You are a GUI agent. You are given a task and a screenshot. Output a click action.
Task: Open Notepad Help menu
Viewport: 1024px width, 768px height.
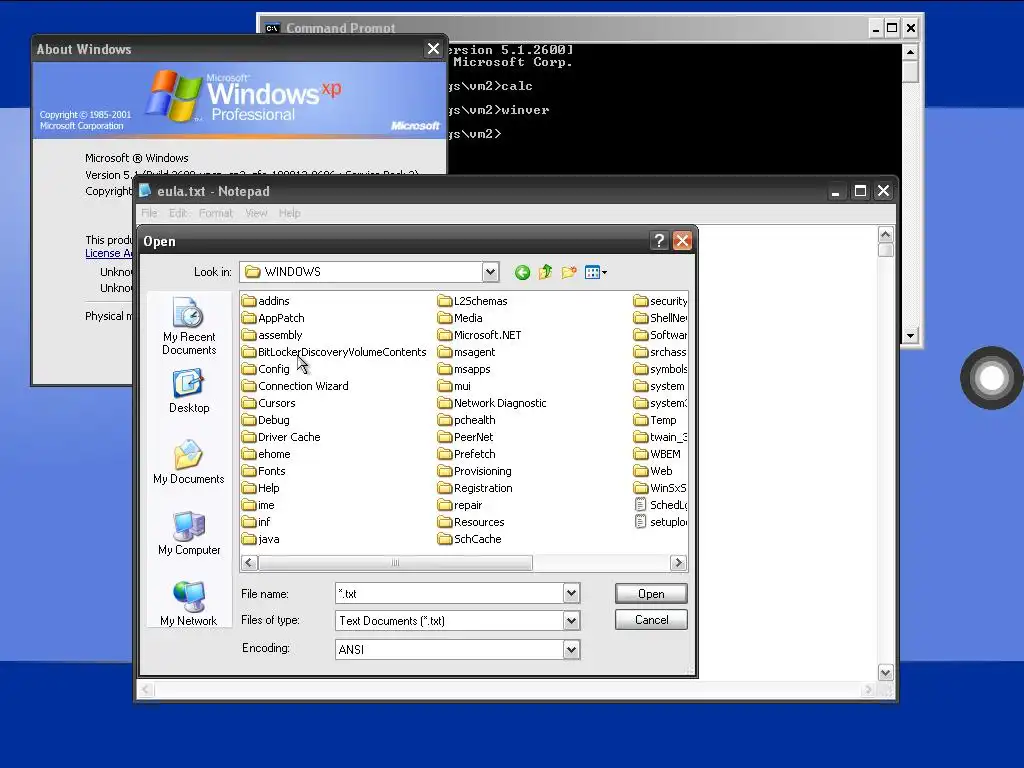point(289,213)
